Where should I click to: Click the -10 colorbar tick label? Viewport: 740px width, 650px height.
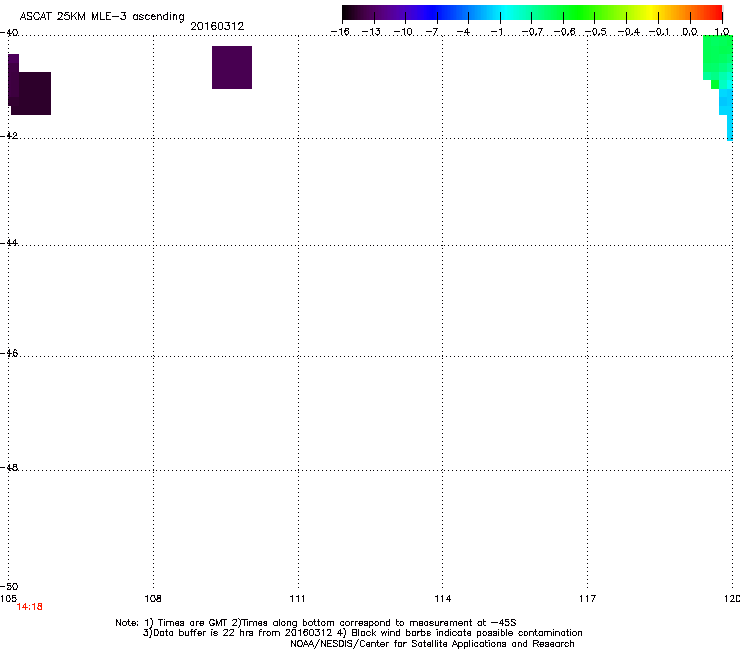pos(403,32)
